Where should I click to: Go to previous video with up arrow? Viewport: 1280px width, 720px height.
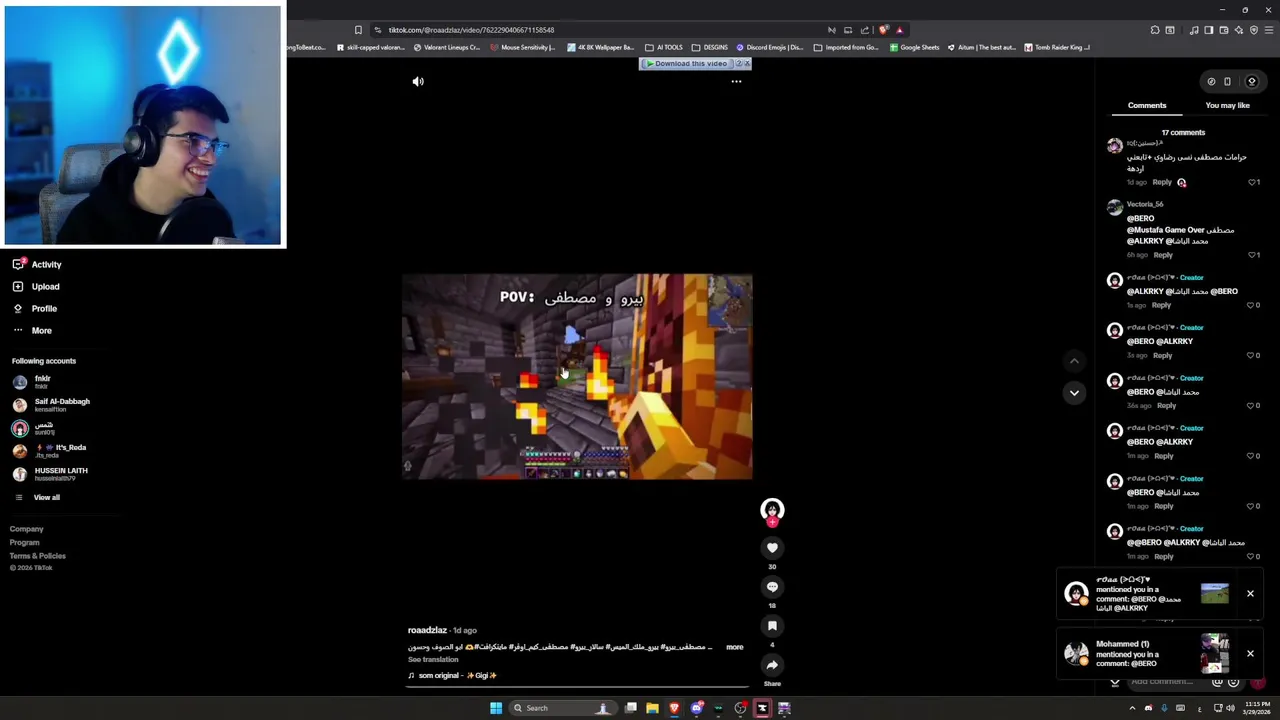point(1074,361)
